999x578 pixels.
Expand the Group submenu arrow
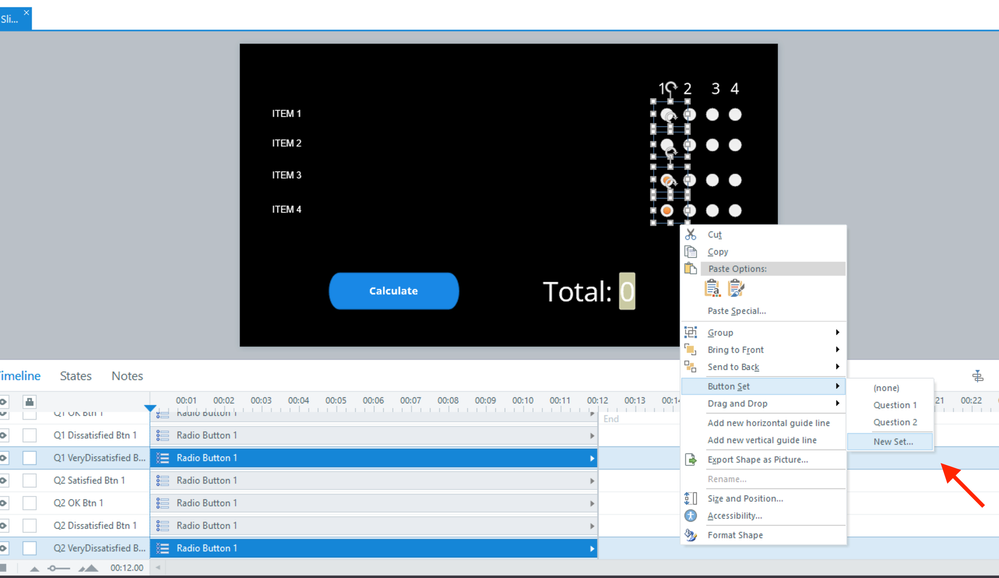(x=837, y=333)
